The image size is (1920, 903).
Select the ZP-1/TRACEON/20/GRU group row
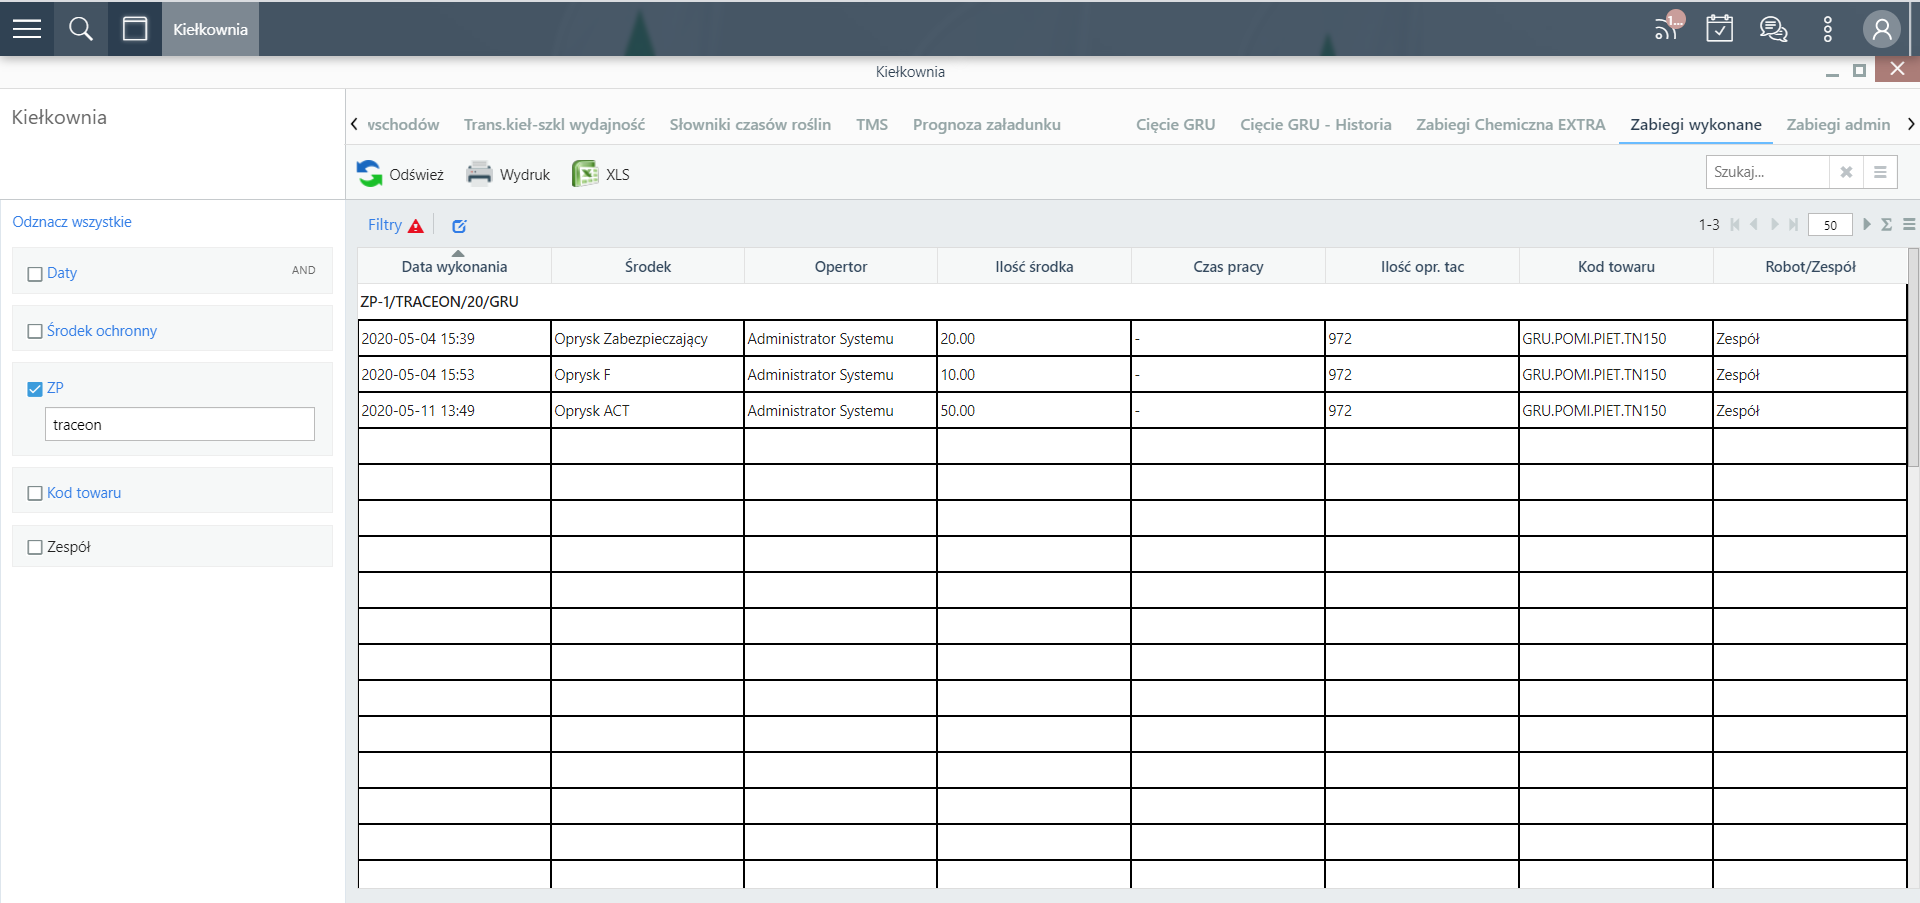click(1132, 302)
